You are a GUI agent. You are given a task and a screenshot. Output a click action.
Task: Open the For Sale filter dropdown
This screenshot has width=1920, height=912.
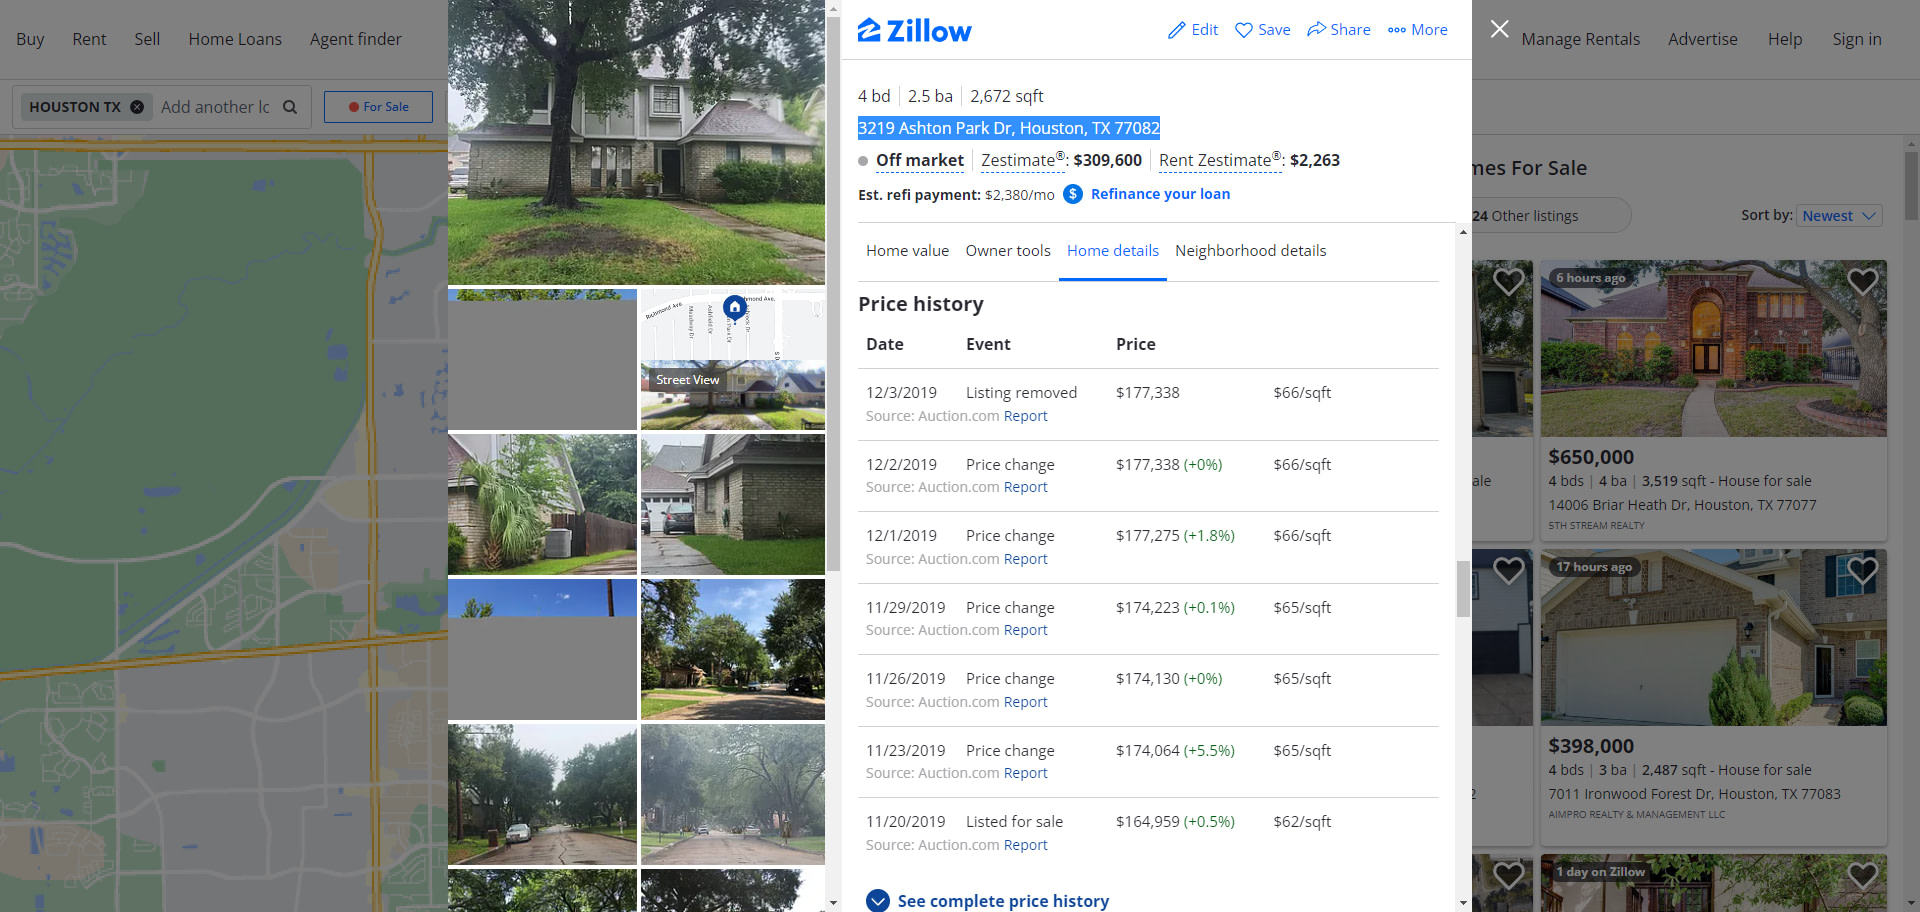pyautogui.click(x=378, y=107)
